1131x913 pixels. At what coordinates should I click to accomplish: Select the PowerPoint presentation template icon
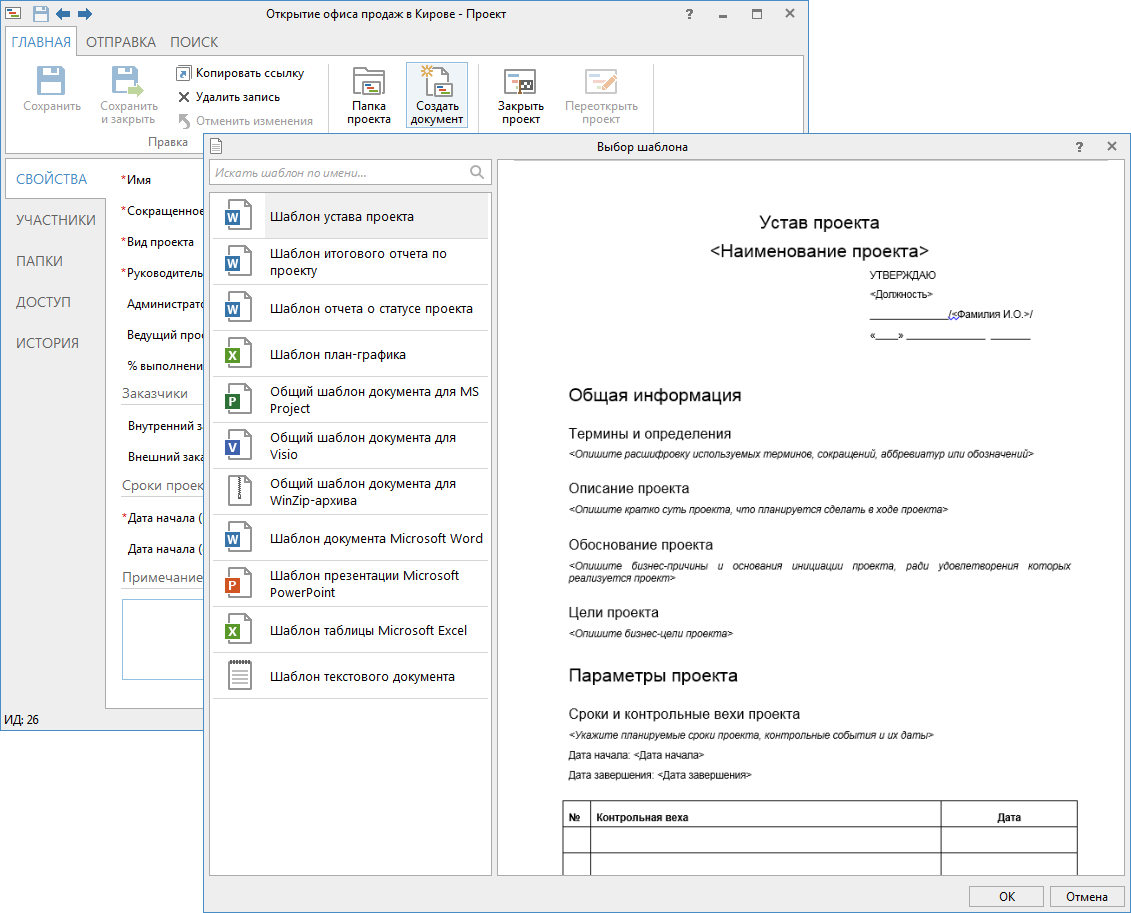pyautogui.click(x=239, y=583)
